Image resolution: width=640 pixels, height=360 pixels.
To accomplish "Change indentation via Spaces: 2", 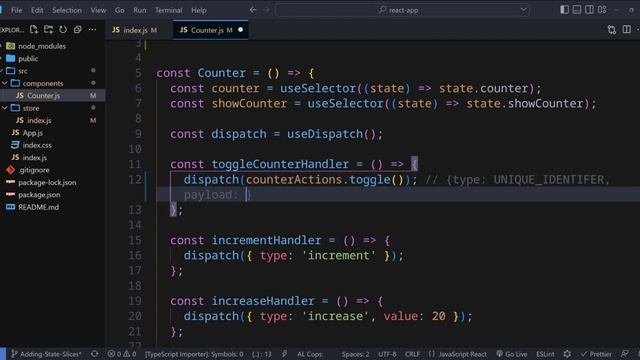I will point(355,354).
